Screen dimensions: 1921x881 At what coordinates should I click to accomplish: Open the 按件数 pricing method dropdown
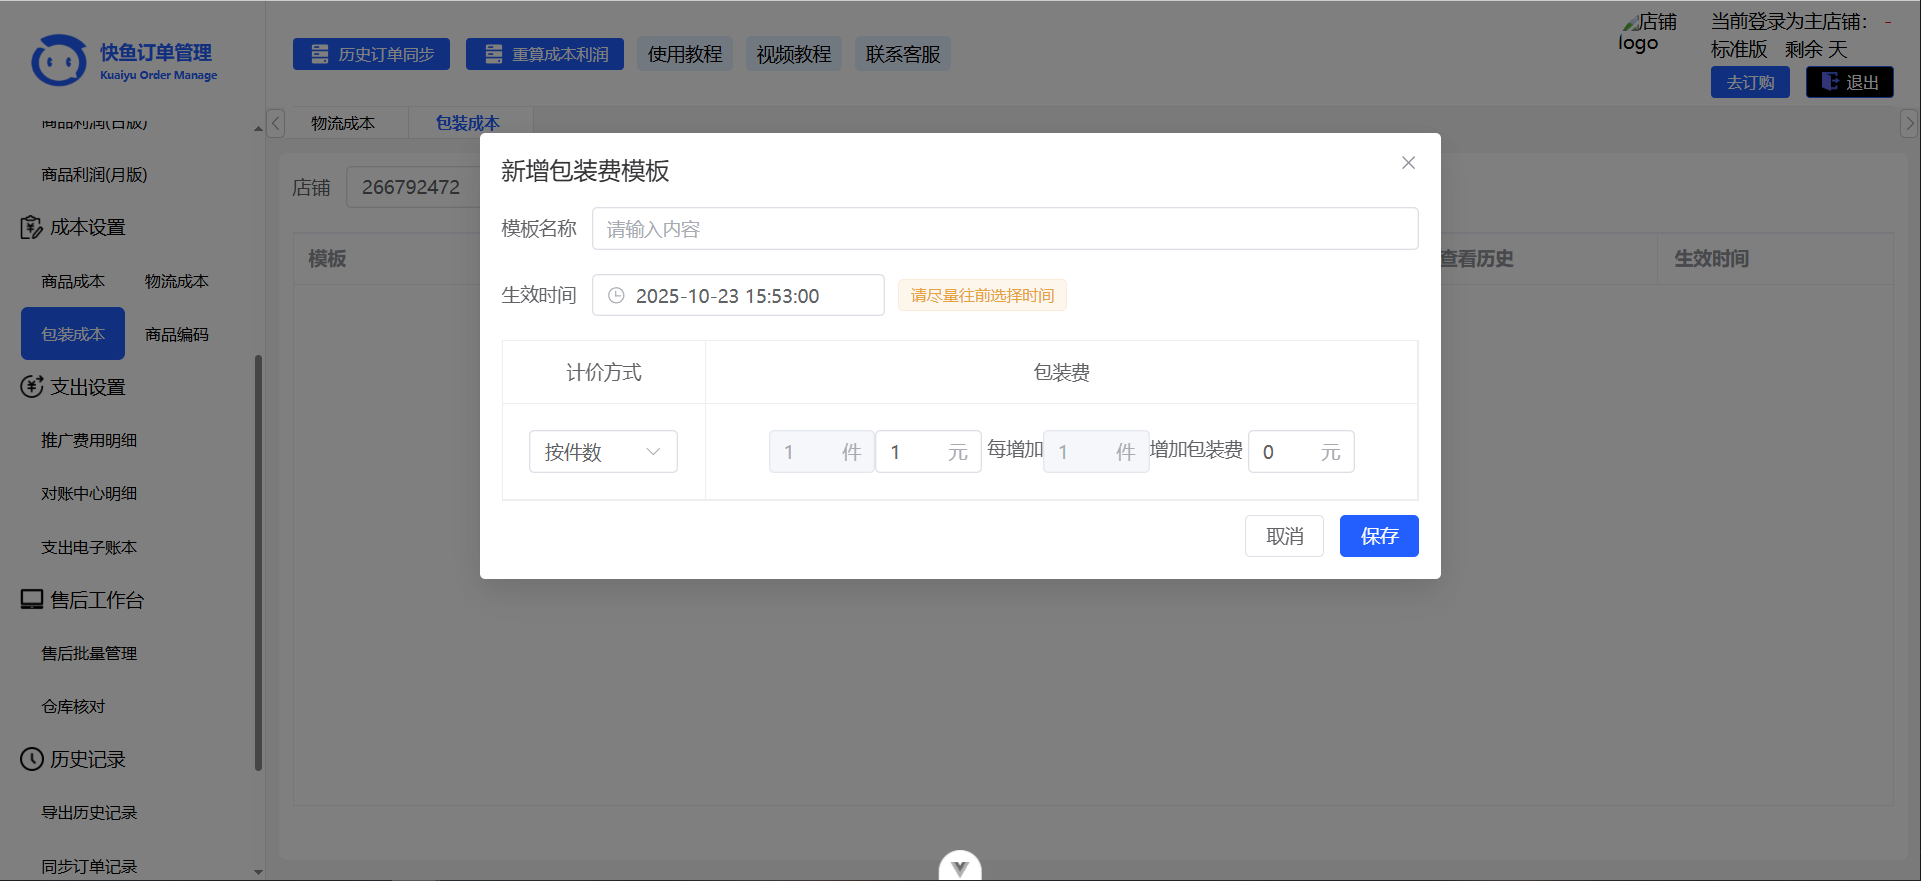pos(603,452)
